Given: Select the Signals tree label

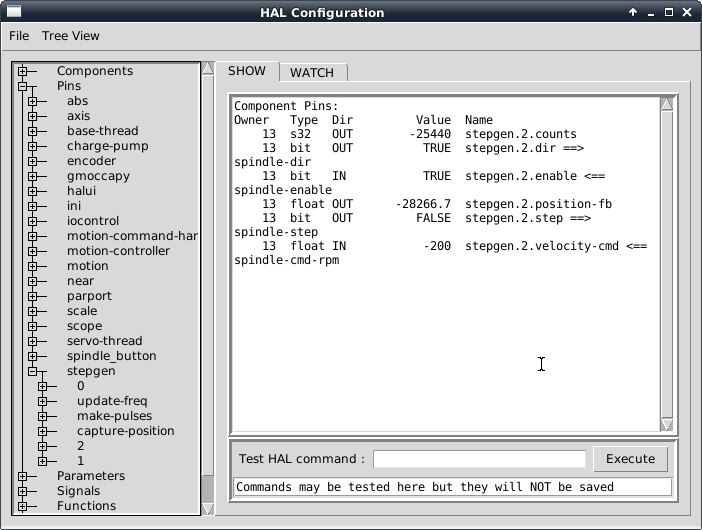Looking at the screenshot, I should tap(78, 491).
